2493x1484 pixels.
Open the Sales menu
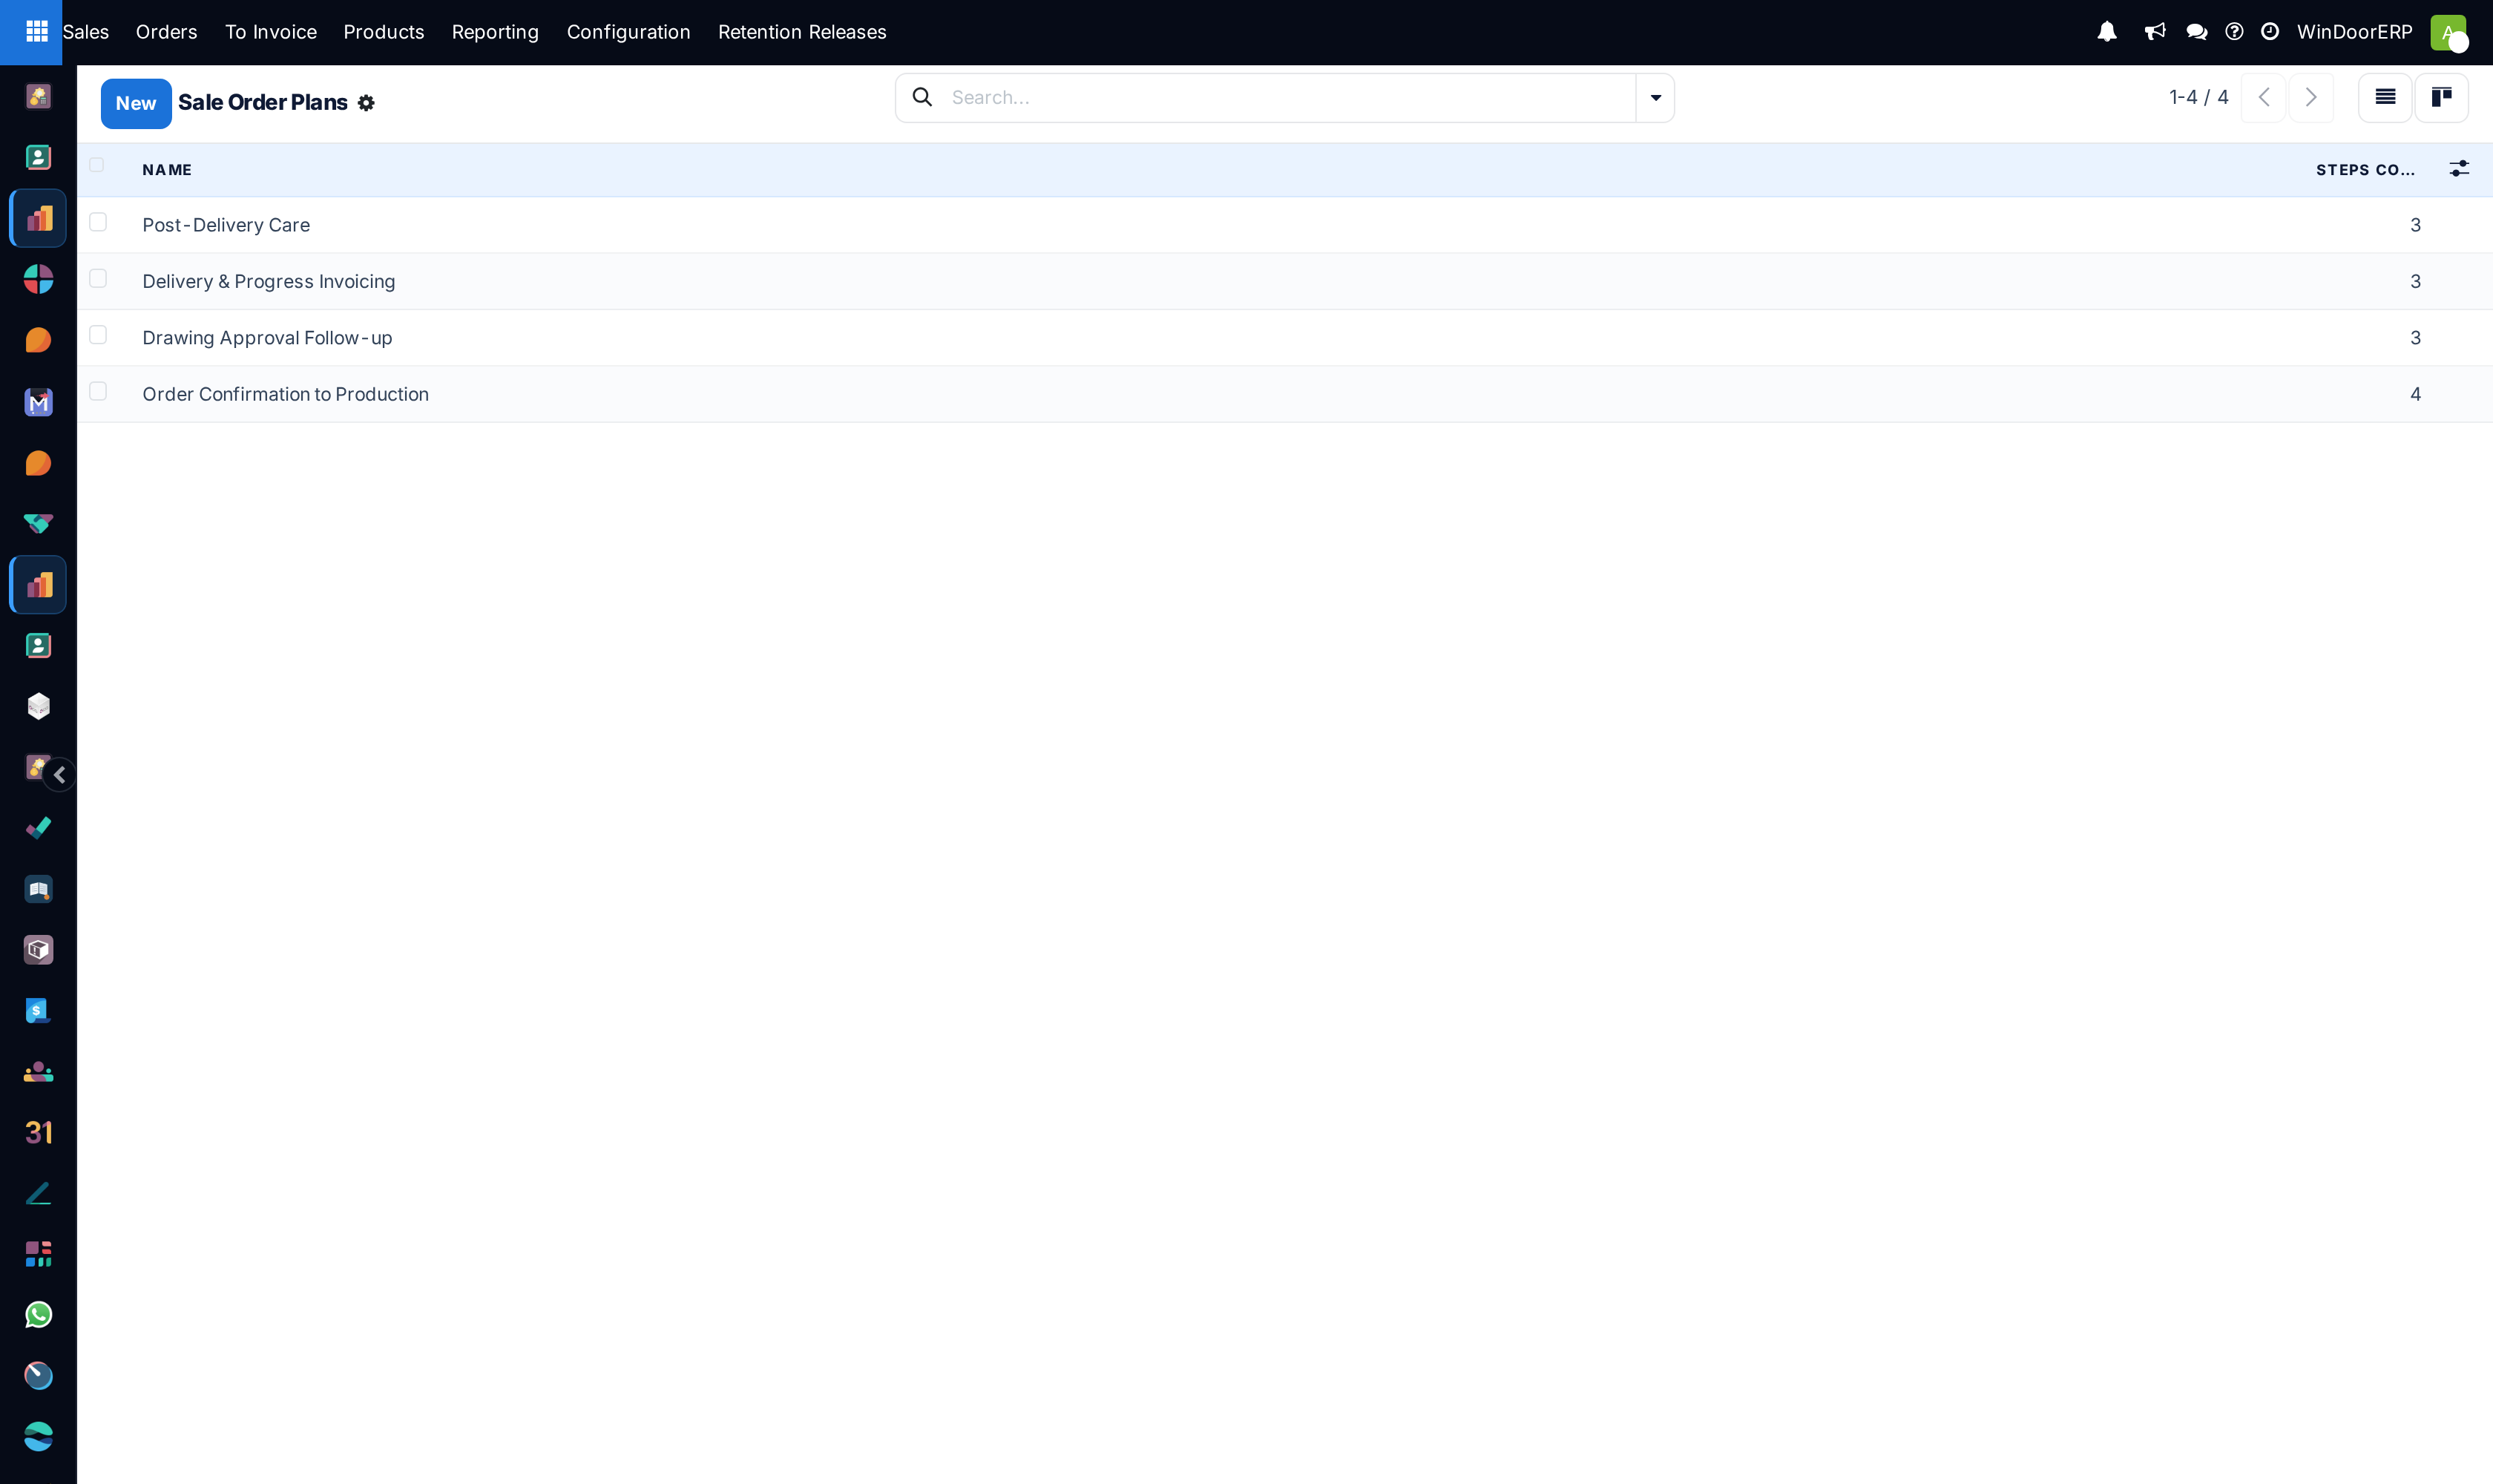[85, 32]
